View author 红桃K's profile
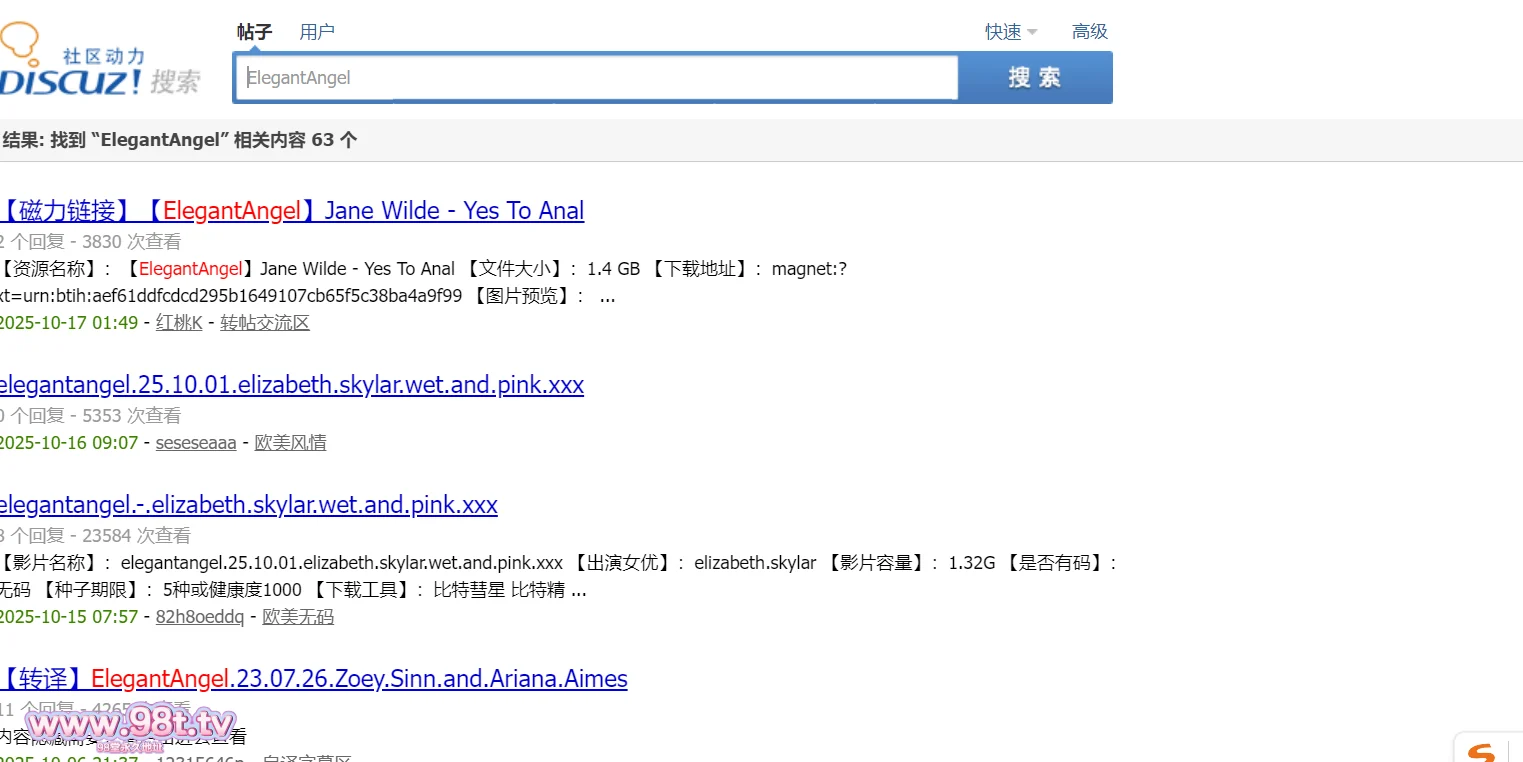 (x=179, y=323)
